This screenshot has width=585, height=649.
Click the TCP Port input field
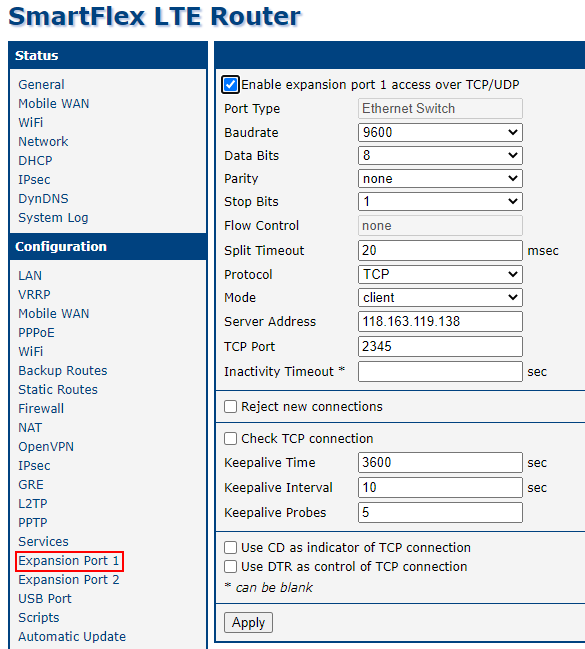440,346
